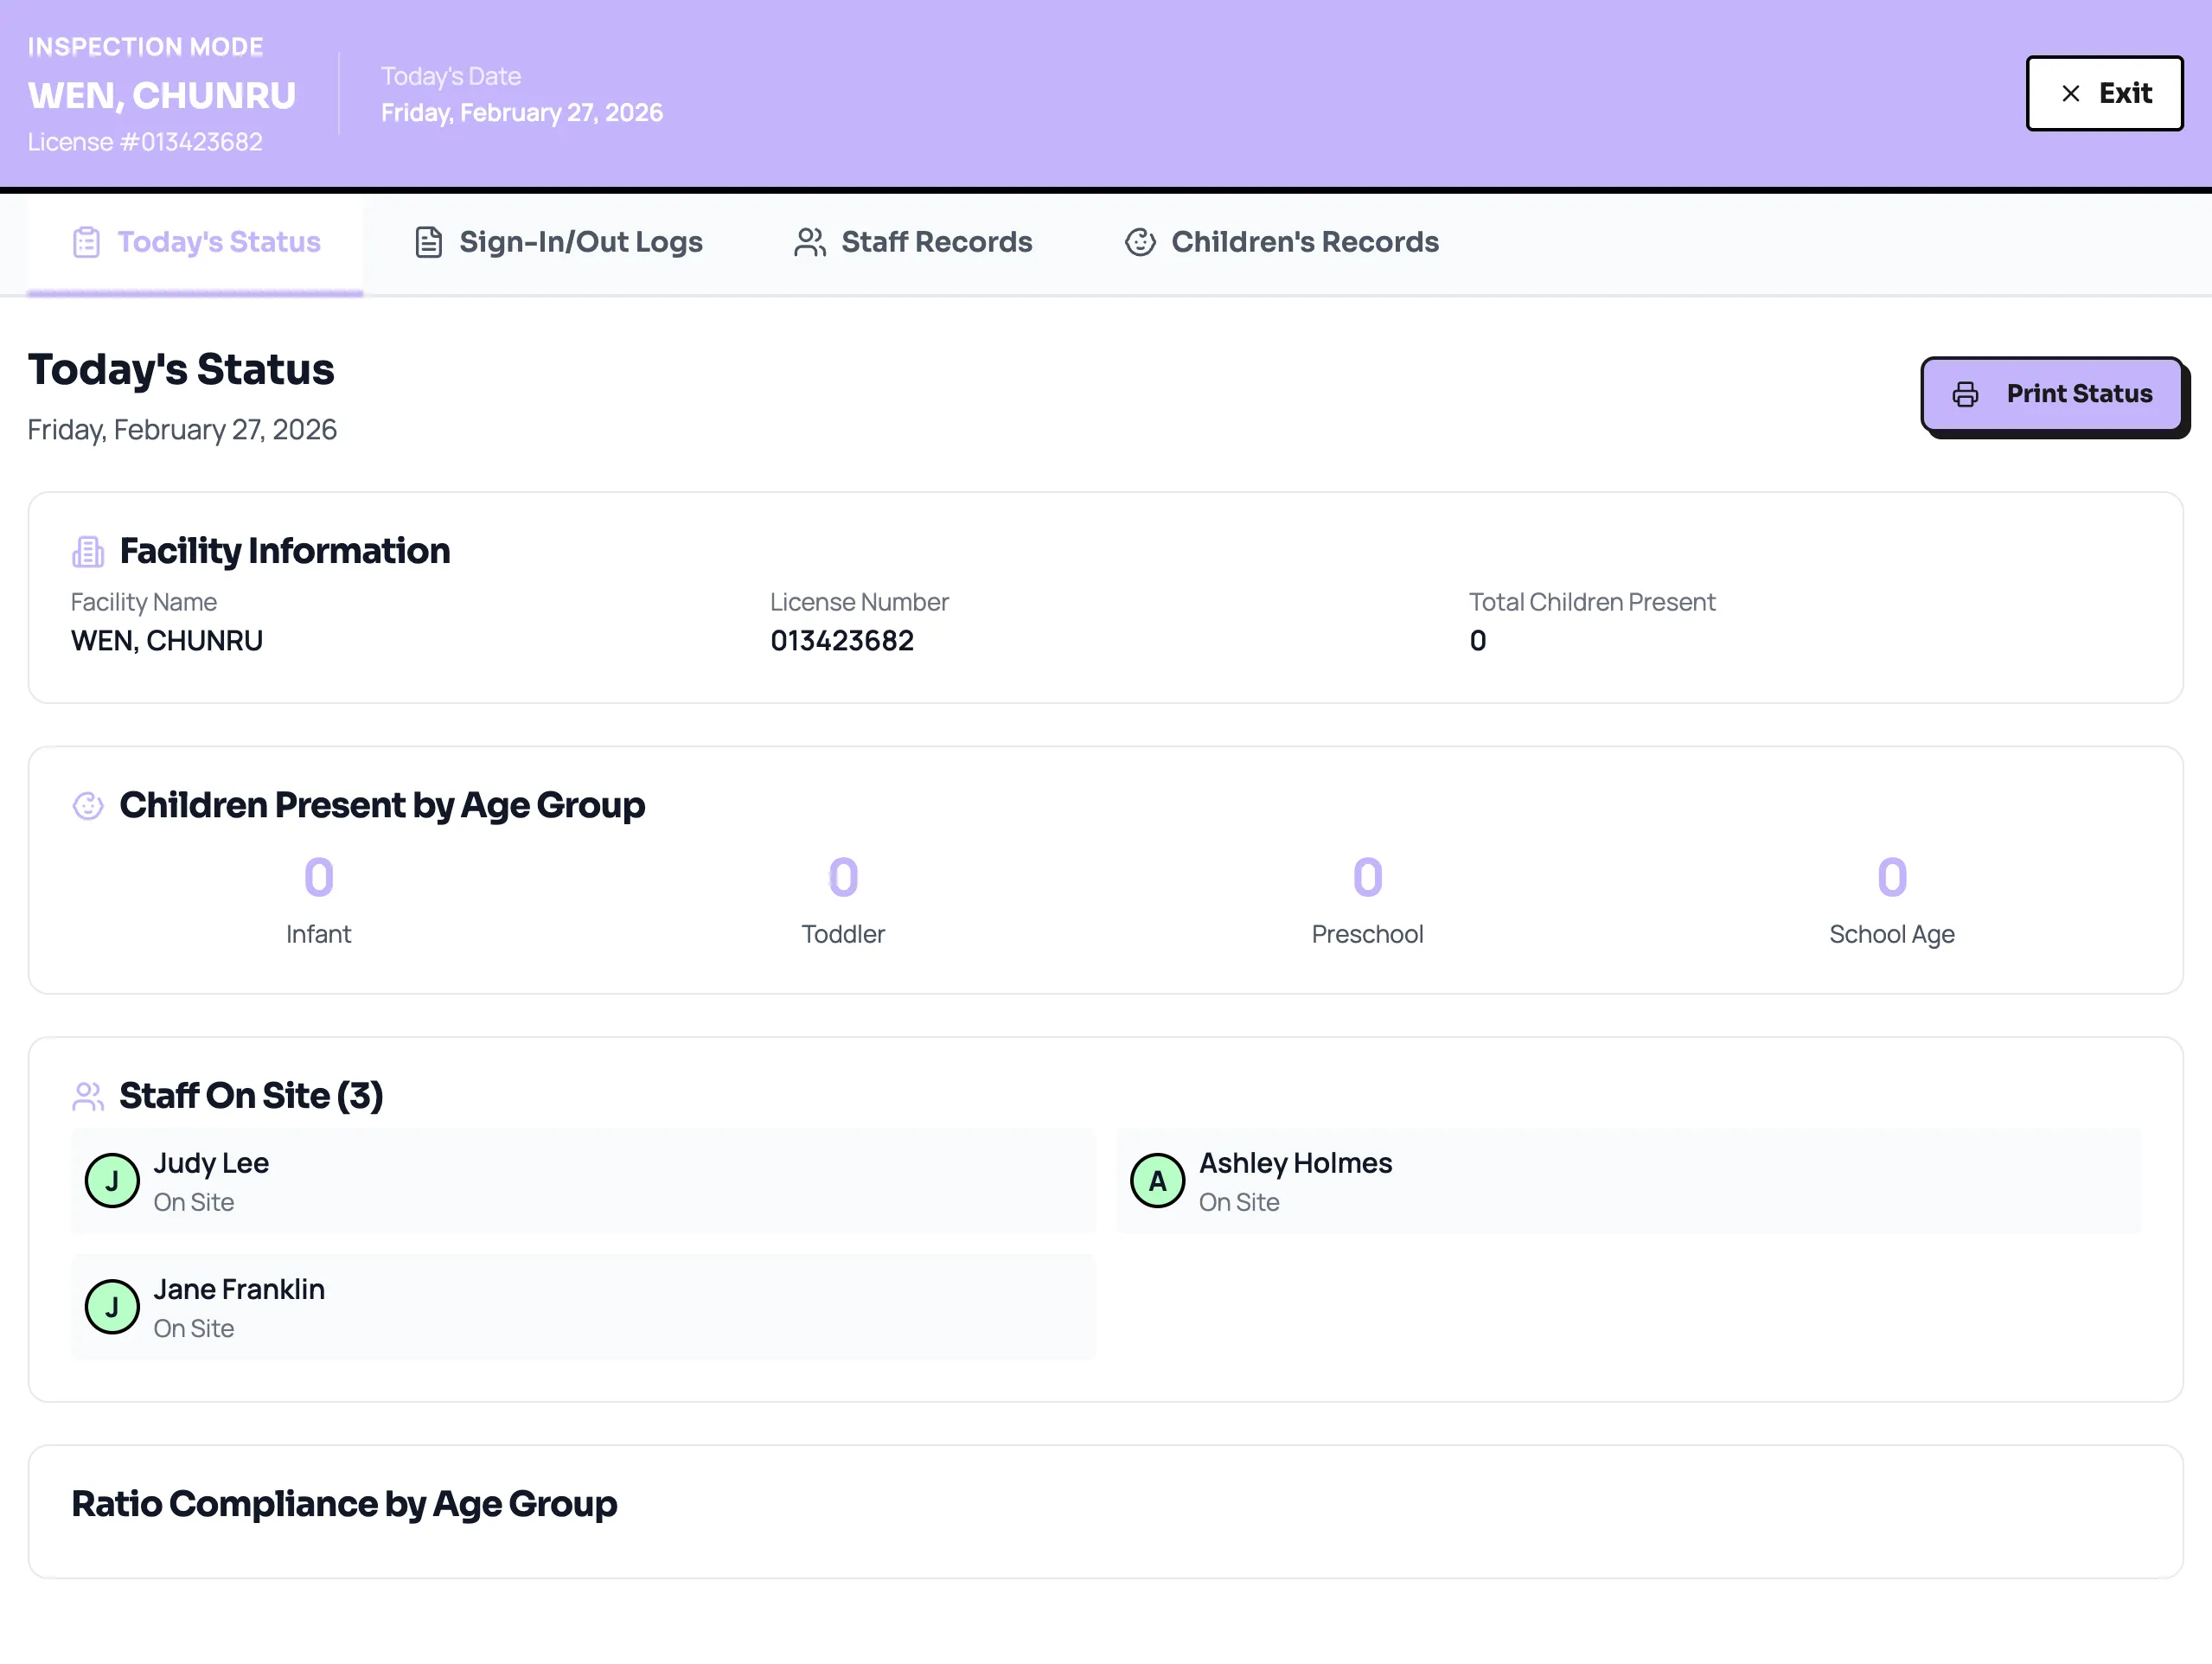Click the people icon beside Staff On Site
The width and height of the screenshot is (2212, 1664).
pyautogui.click(x=88, y=1095)
